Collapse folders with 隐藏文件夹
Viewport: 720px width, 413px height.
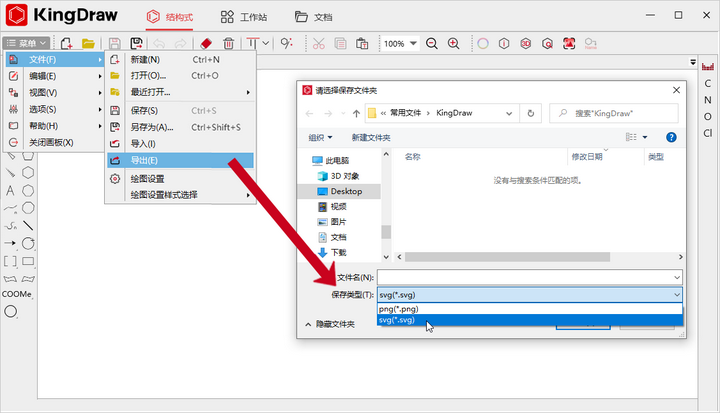click(330, 324)
